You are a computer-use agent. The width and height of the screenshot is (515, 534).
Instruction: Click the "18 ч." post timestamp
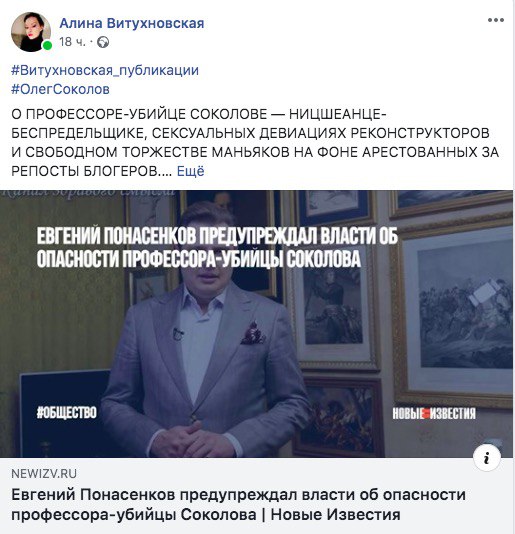click(x=72, y=42)
